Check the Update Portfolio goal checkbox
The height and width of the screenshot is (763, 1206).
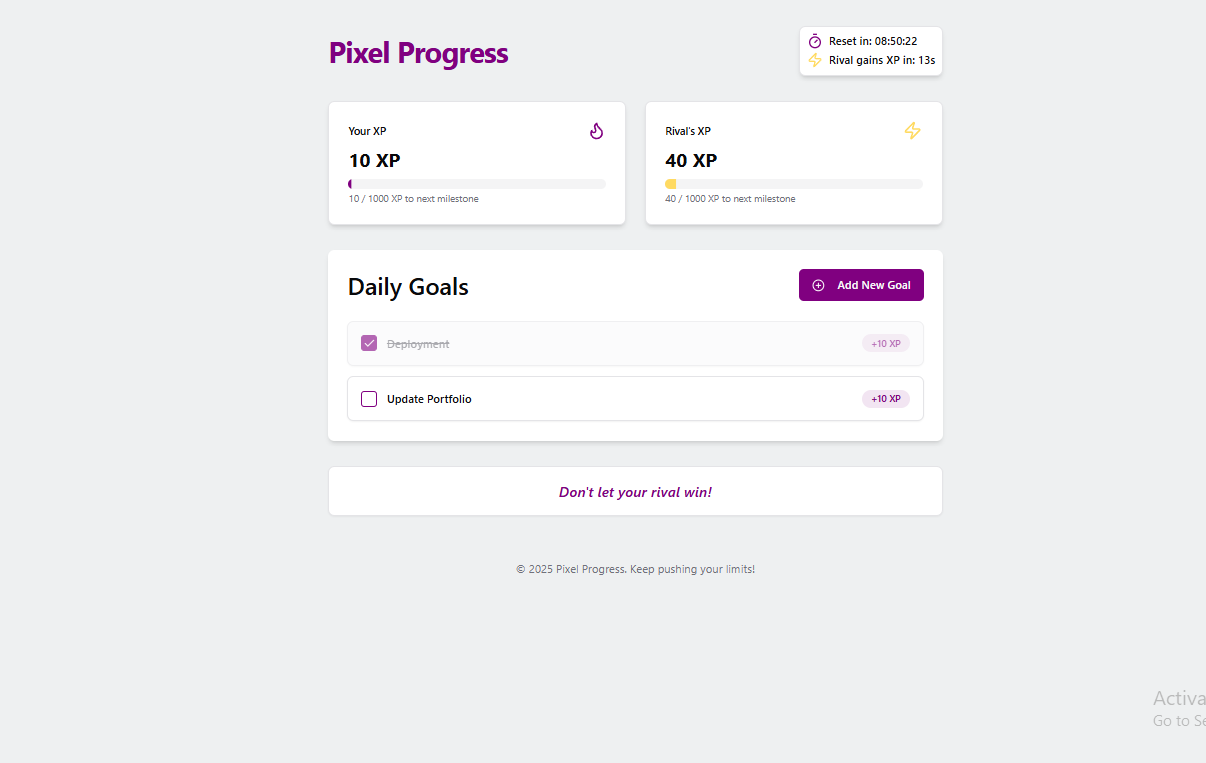(369, 399)
